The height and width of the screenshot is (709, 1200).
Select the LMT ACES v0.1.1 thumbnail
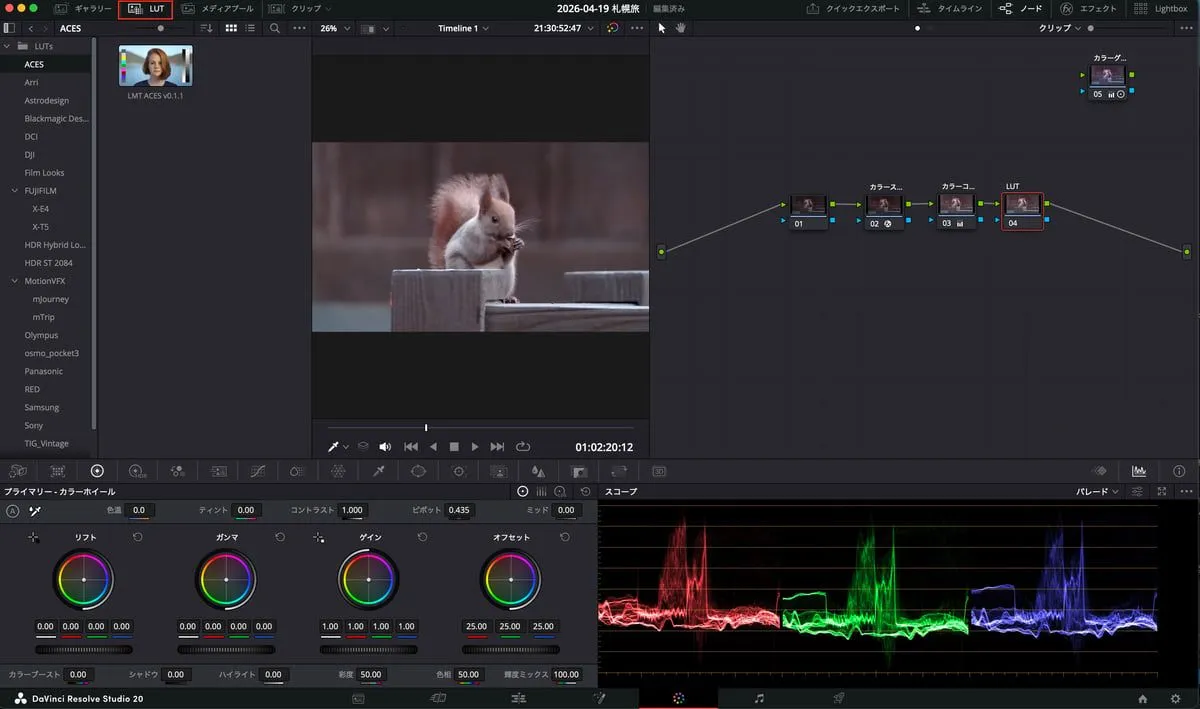(155, 66)
